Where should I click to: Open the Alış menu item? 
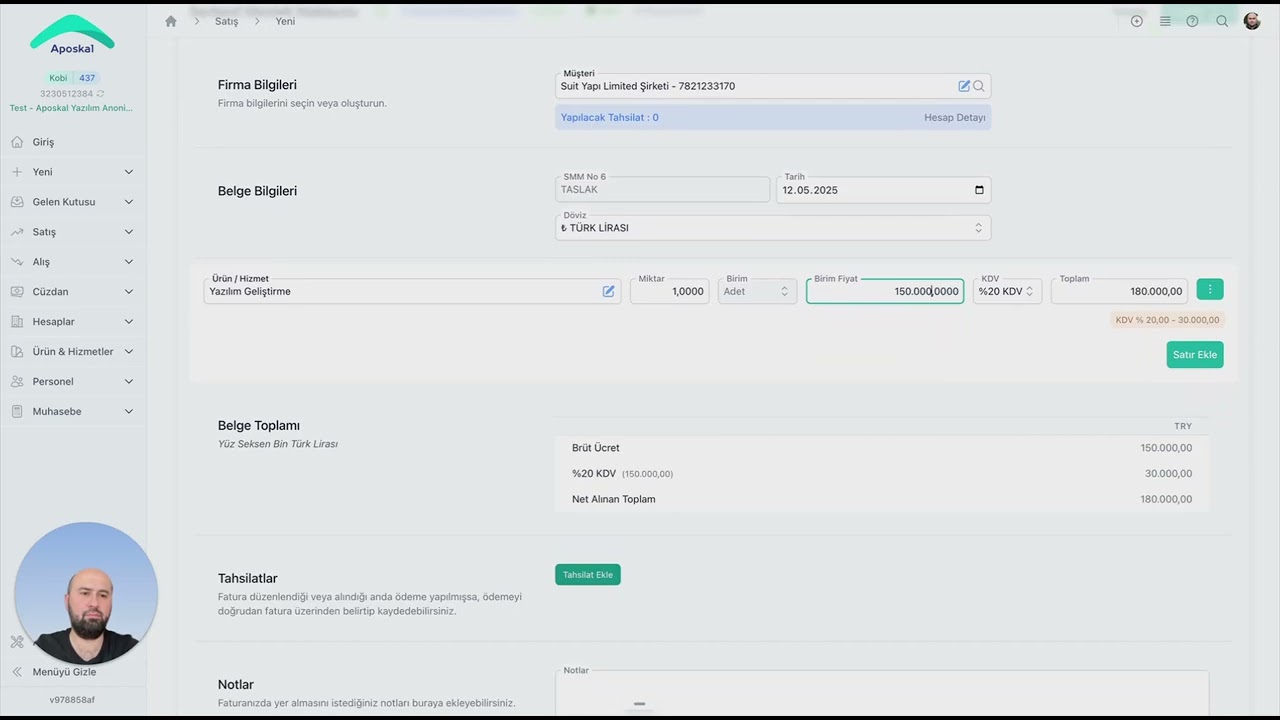pyautogui.click(x=41, y=262)
